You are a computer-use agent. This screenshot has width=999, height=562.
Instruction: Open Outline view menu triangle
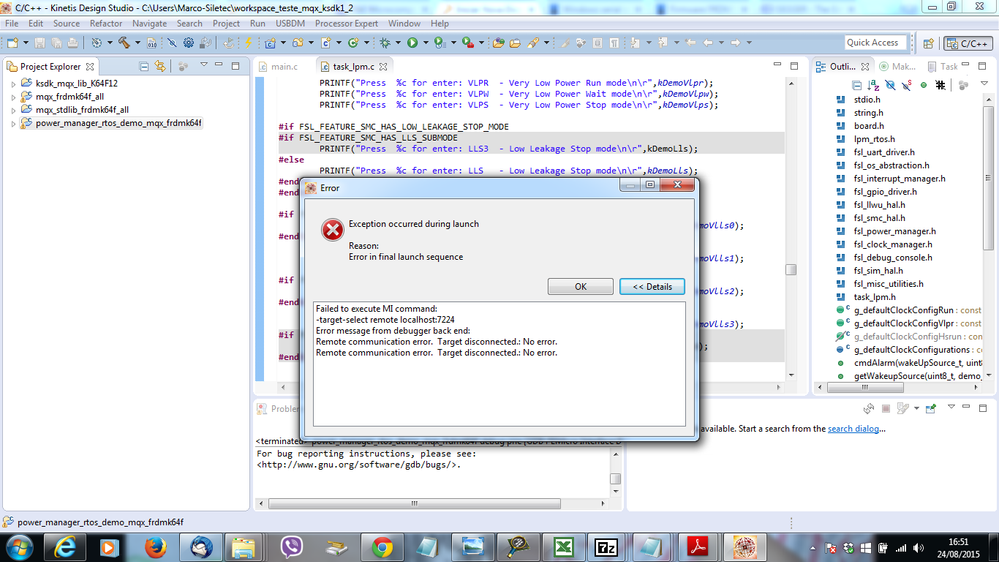point(984,84)
